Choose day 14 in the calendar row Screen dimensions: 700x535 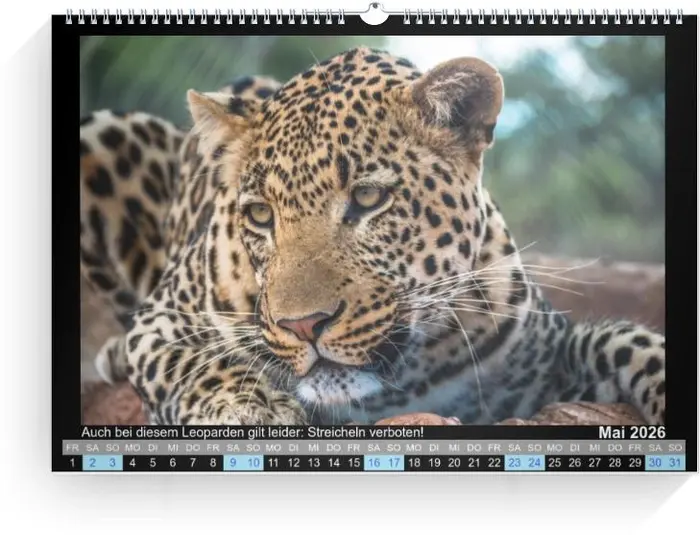pos(334,462)
